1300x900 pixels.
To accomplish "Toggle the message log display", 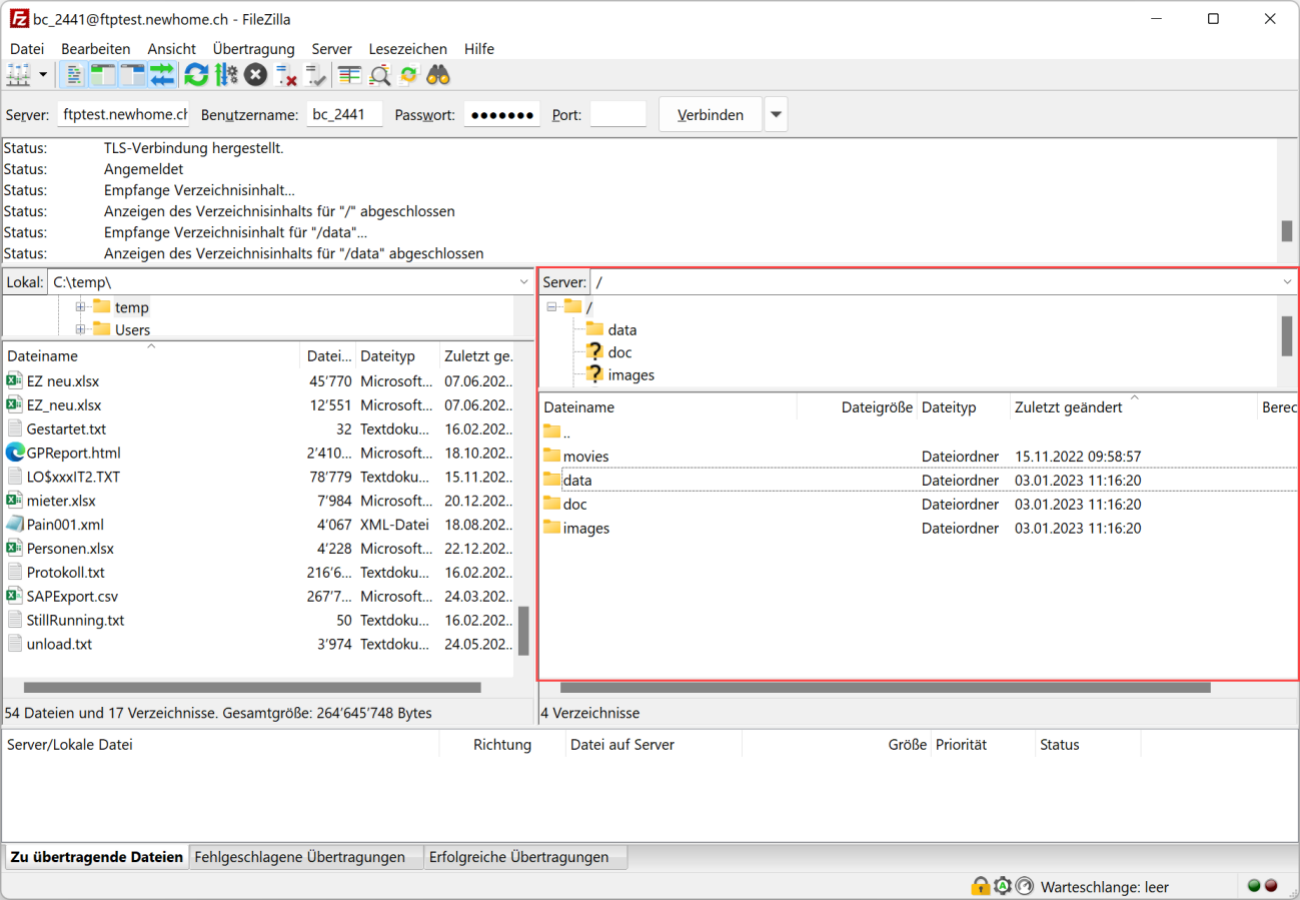I will pos(73,74).
